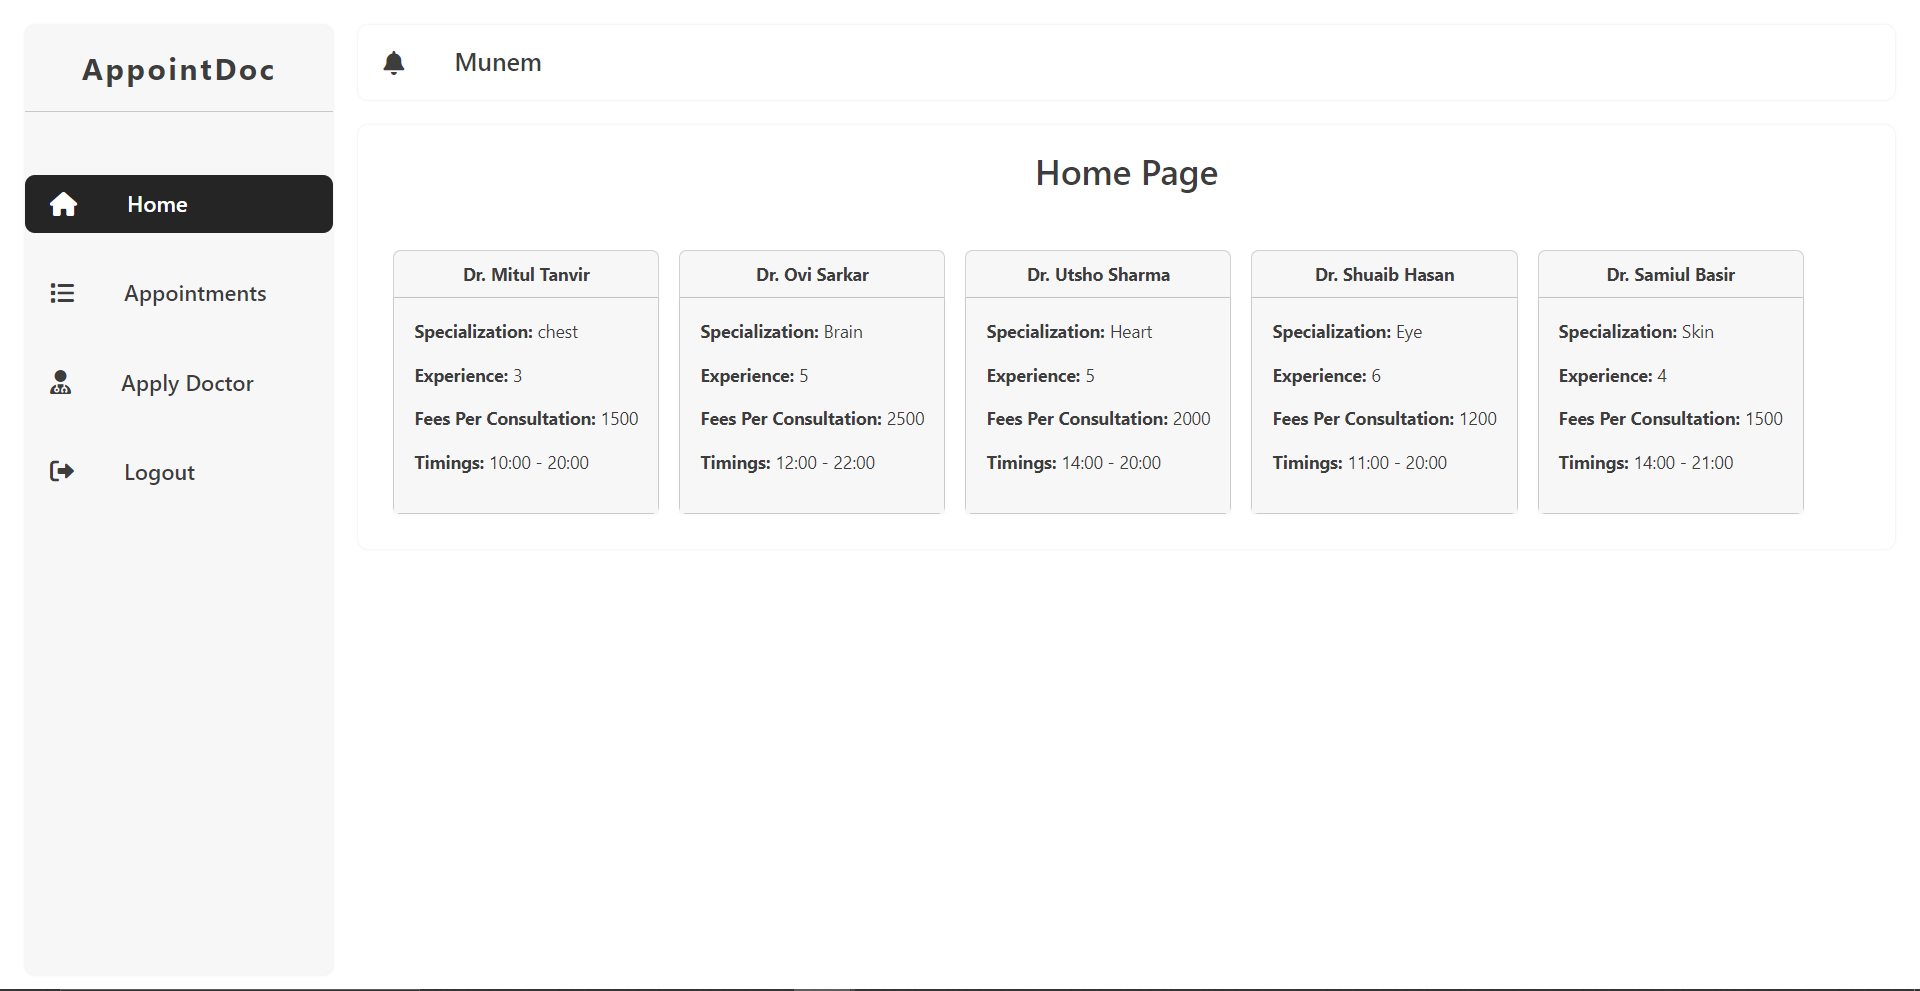Open Dr. Ovi Sarkar's card header

coord(812,274)
